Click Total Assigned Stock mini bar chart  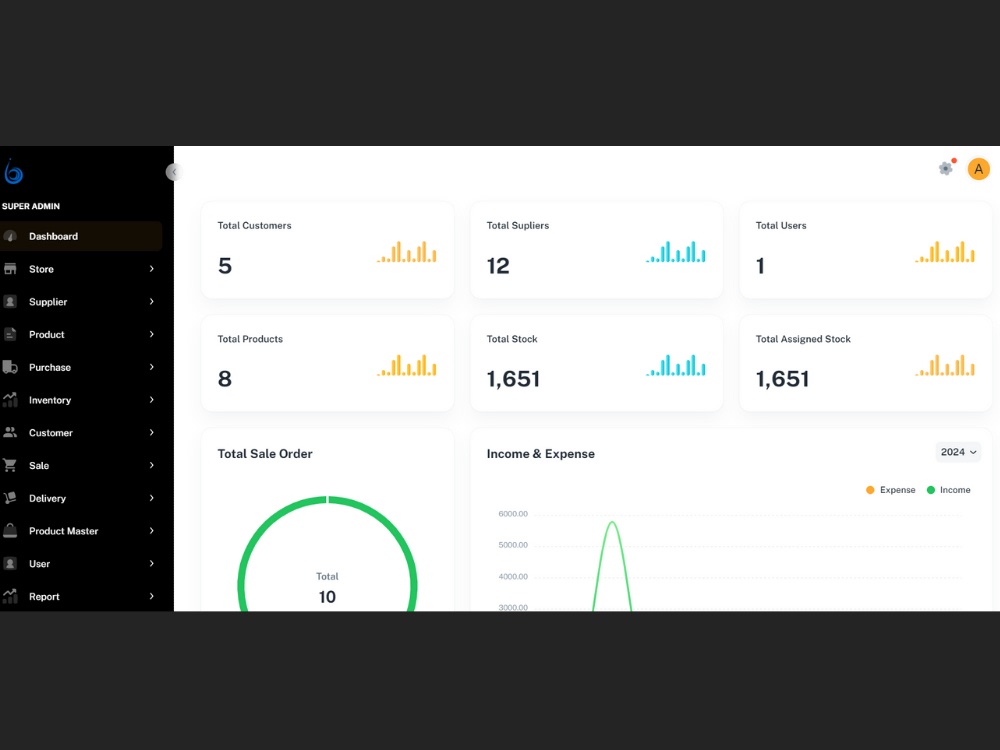945,365
